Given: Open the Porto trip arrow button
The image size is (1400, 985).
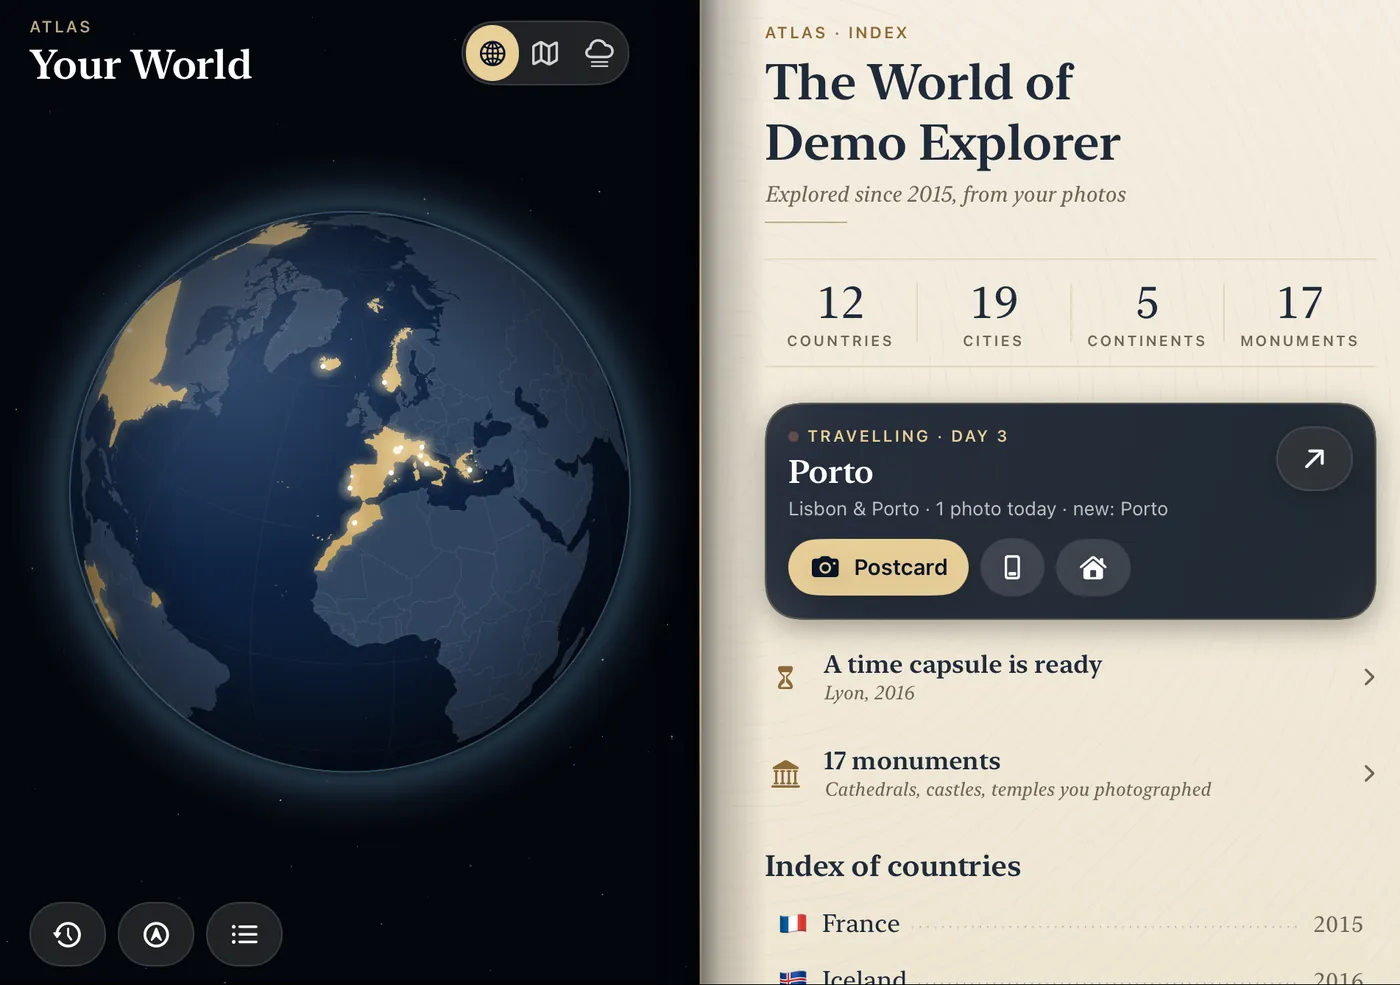Looking at the screenshot, I should tap(1314, 458).
